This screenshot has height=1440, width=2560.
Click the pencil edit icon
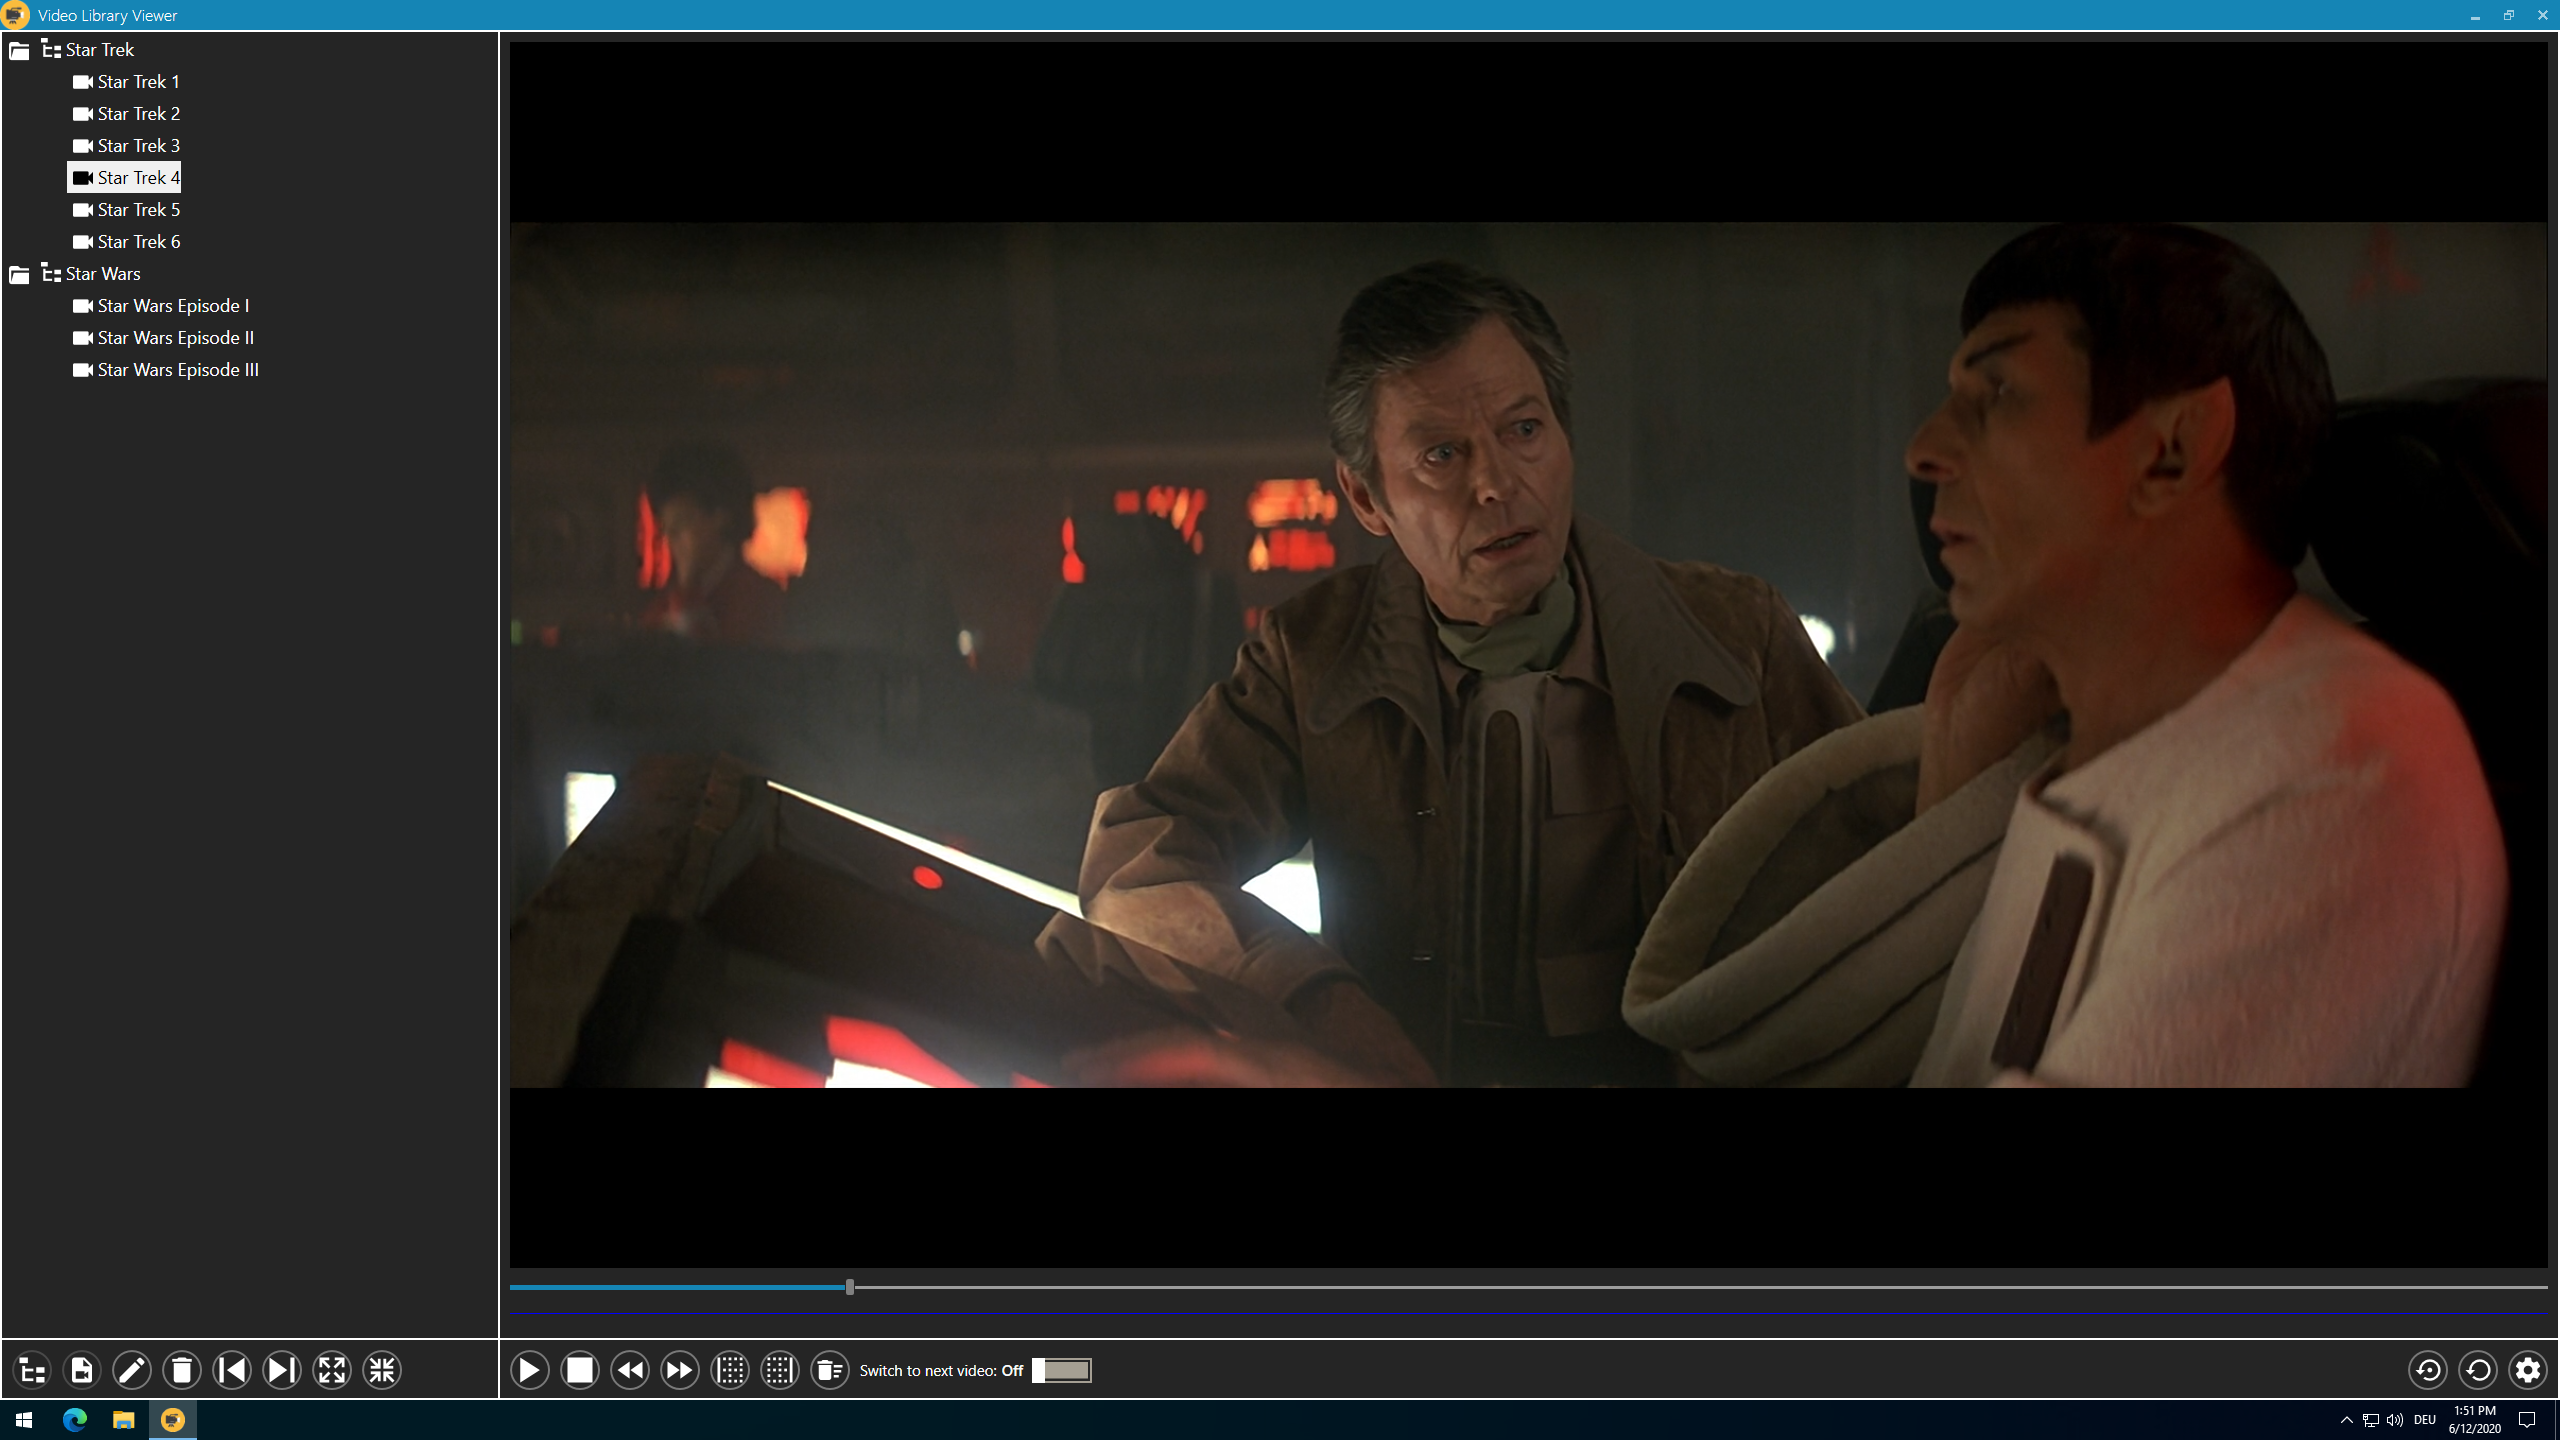132,1370
